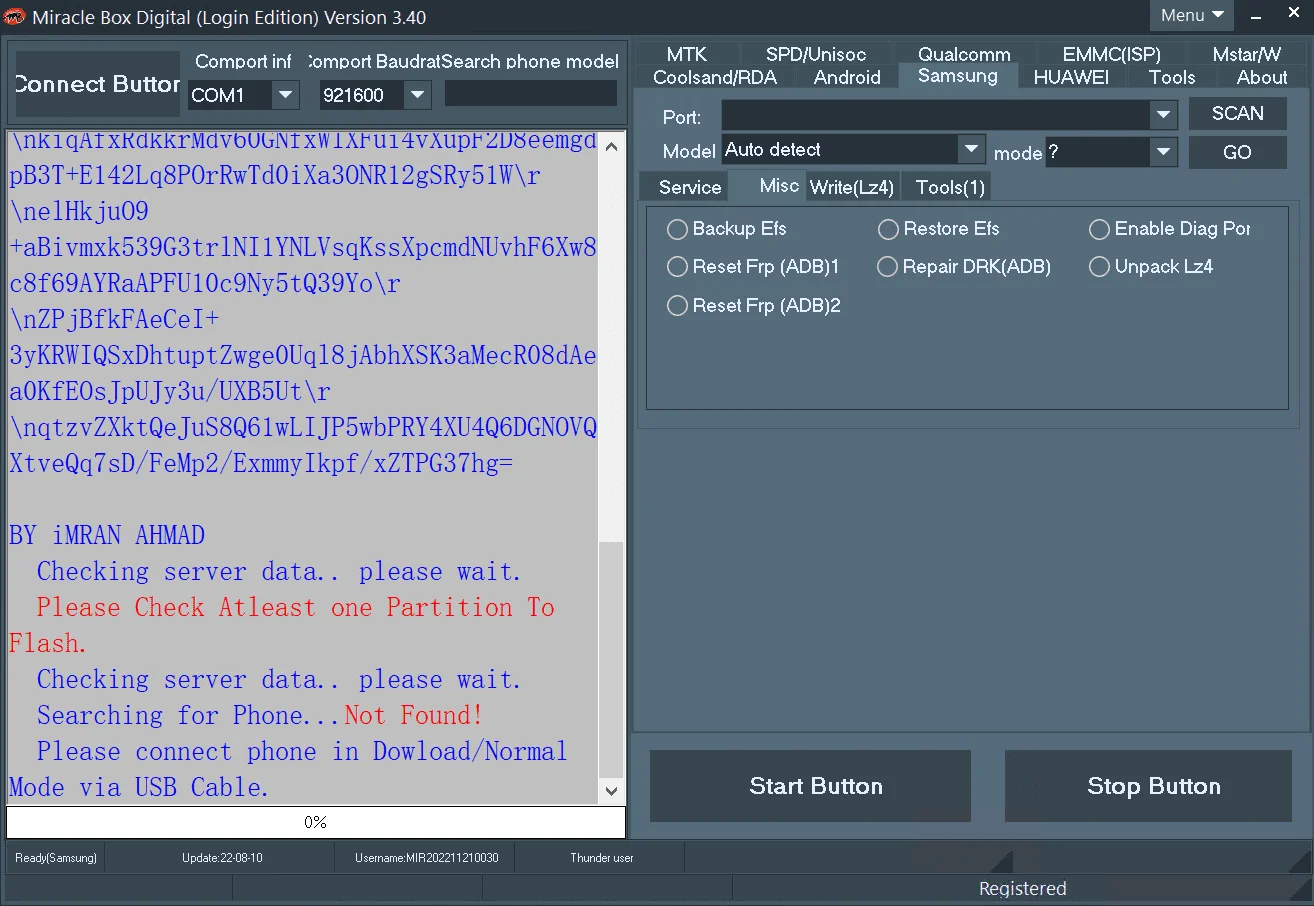This screenshot has width=1314, height=906.
Task: Click the SCAN button
Action: pyautogui.click(x=1237, y=113)
